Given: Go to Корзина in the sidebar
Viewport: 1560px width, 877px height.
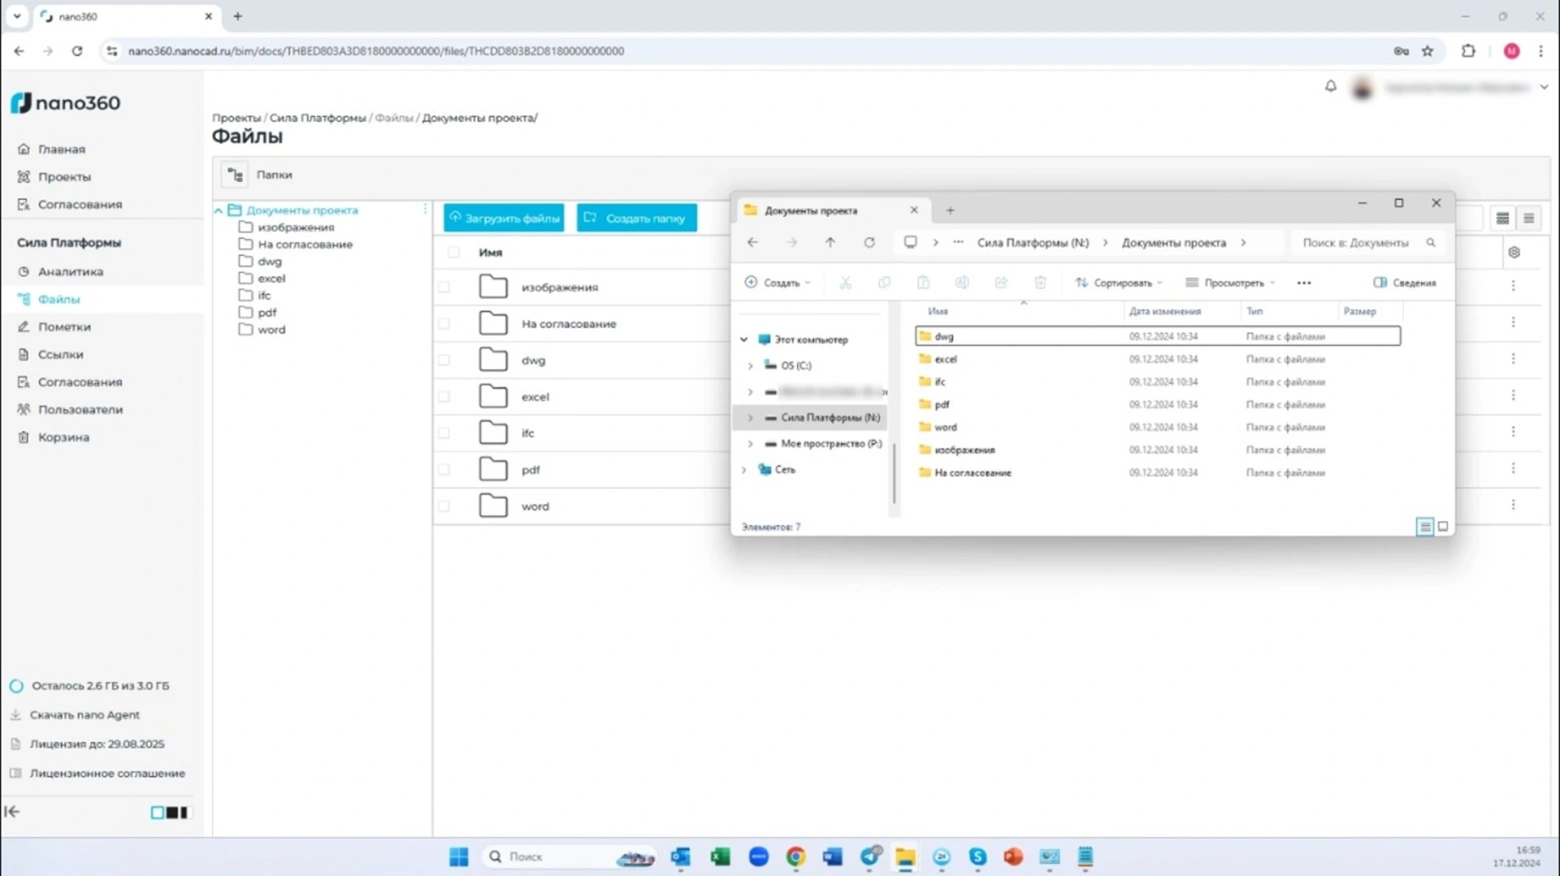Looking at the screenshot, I should (63, 437).
